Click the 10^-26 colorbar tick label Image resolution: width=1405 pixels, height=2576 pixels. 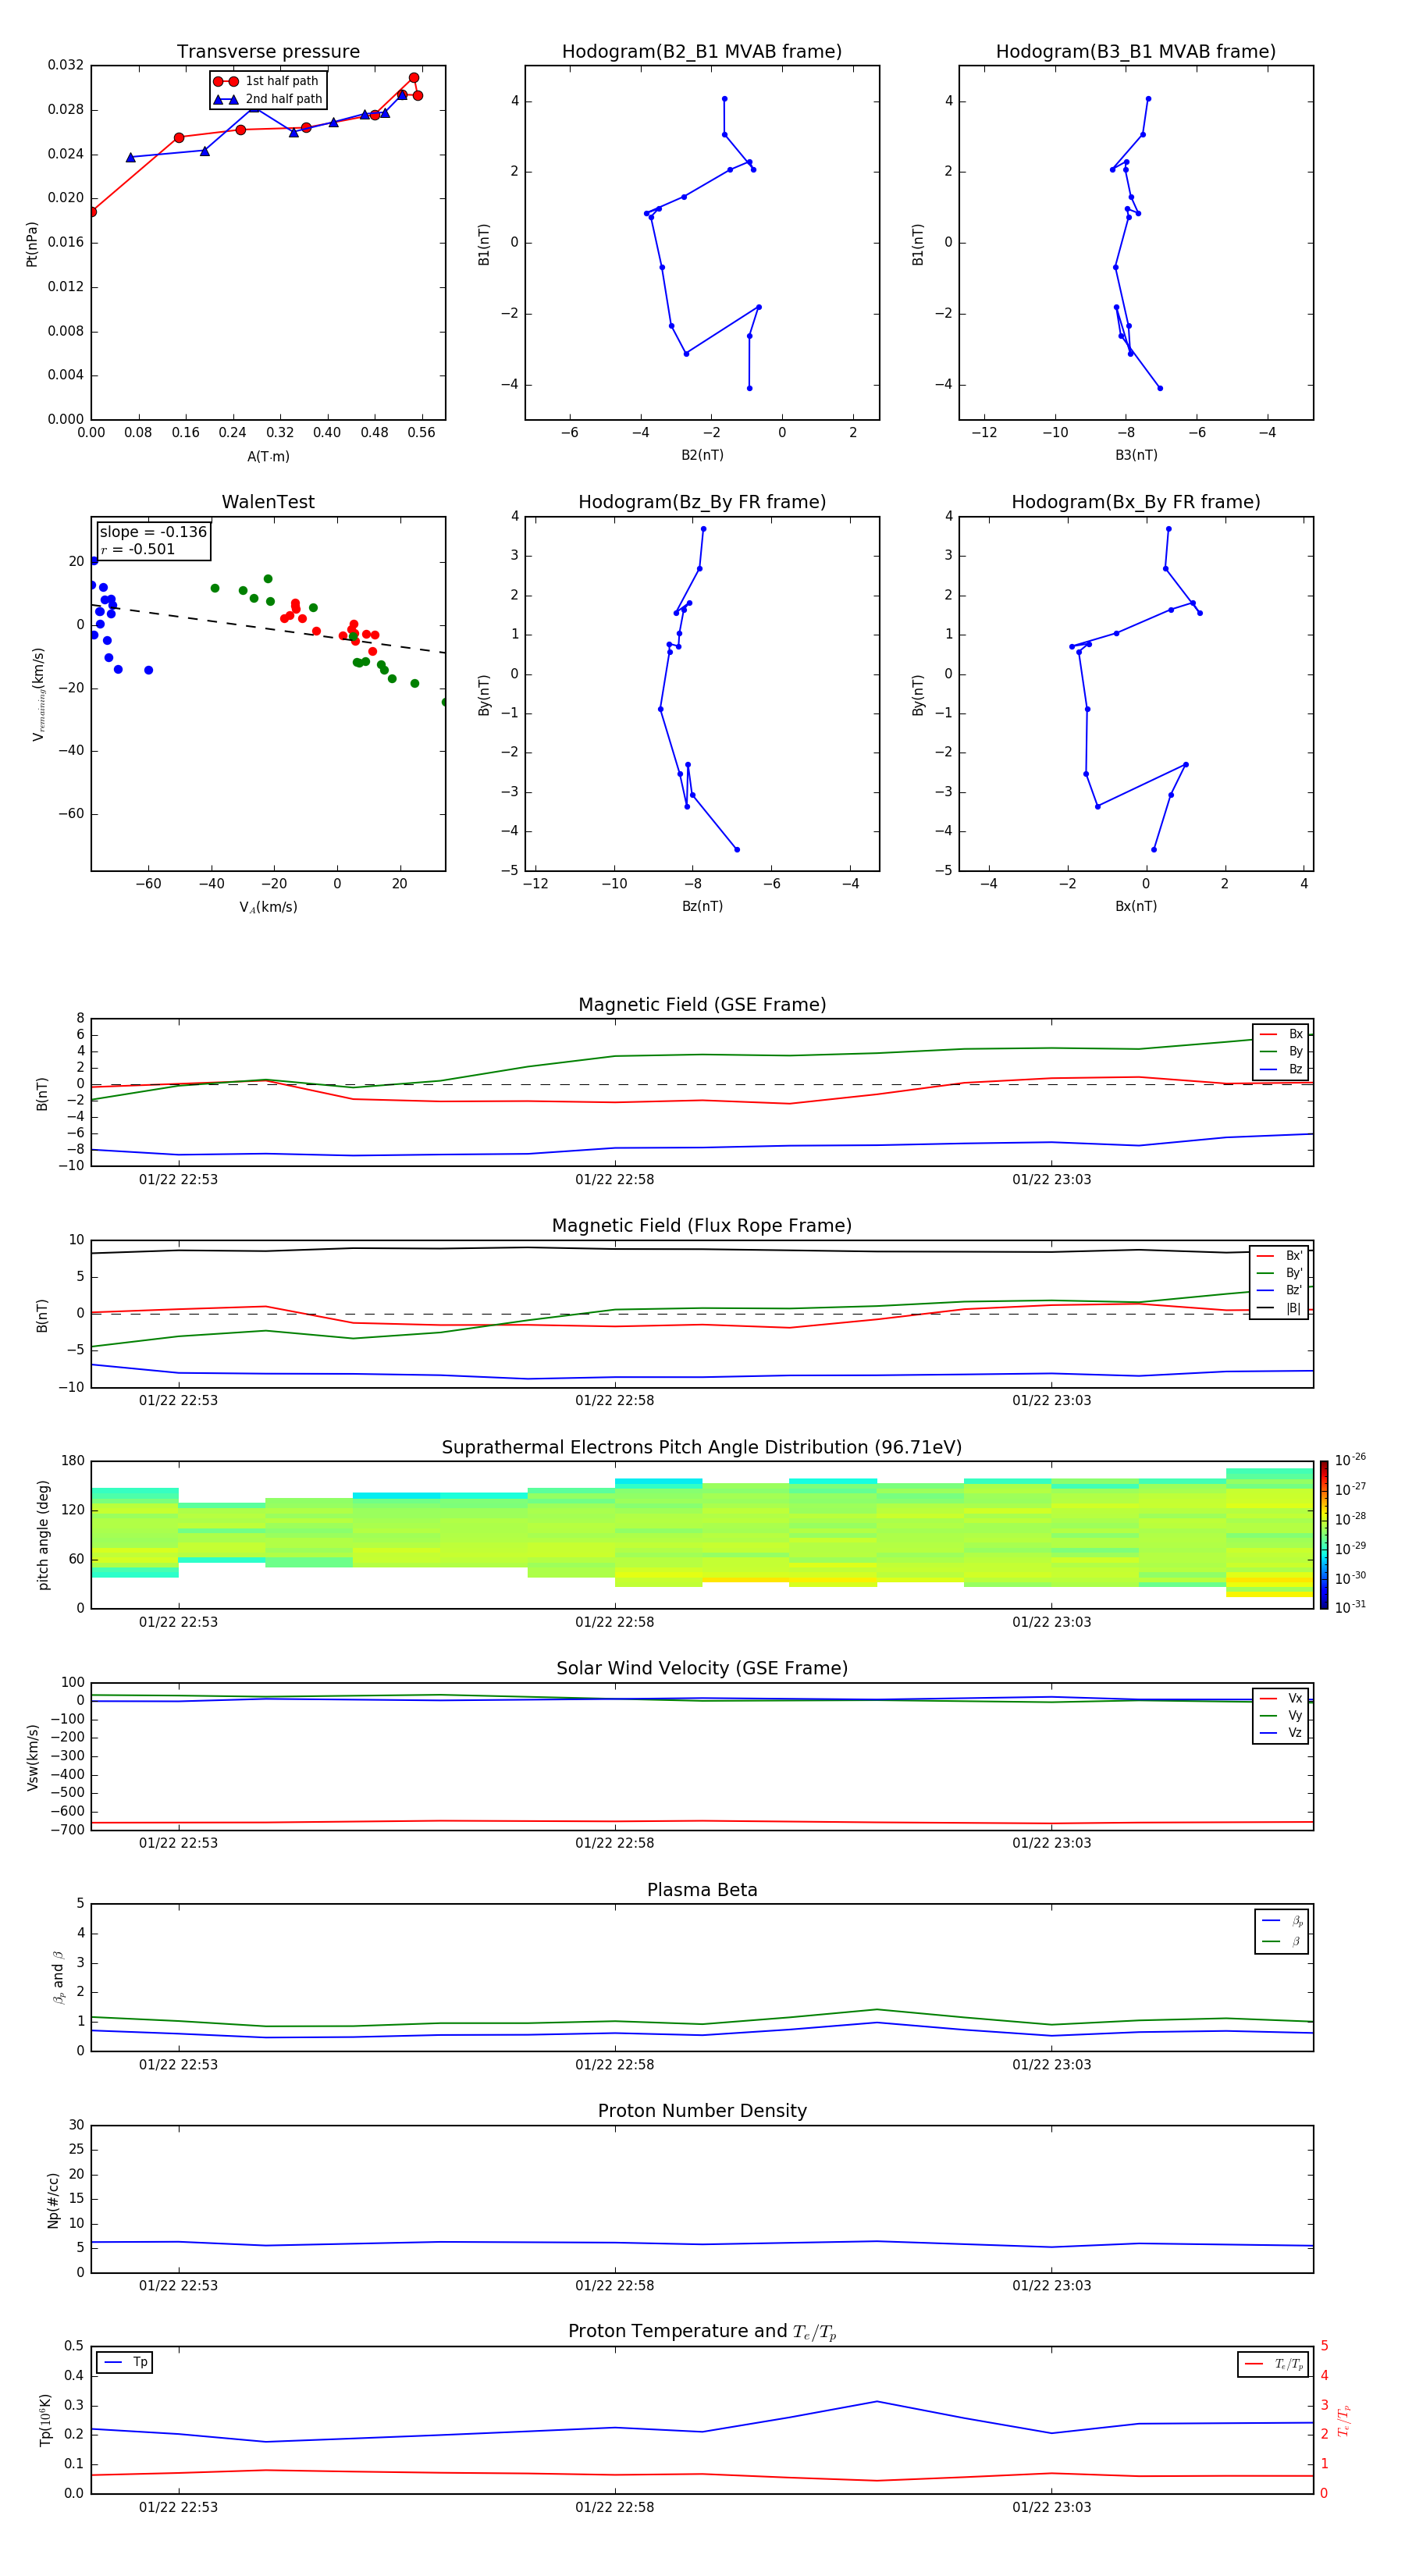[x=1350, y=1460]
